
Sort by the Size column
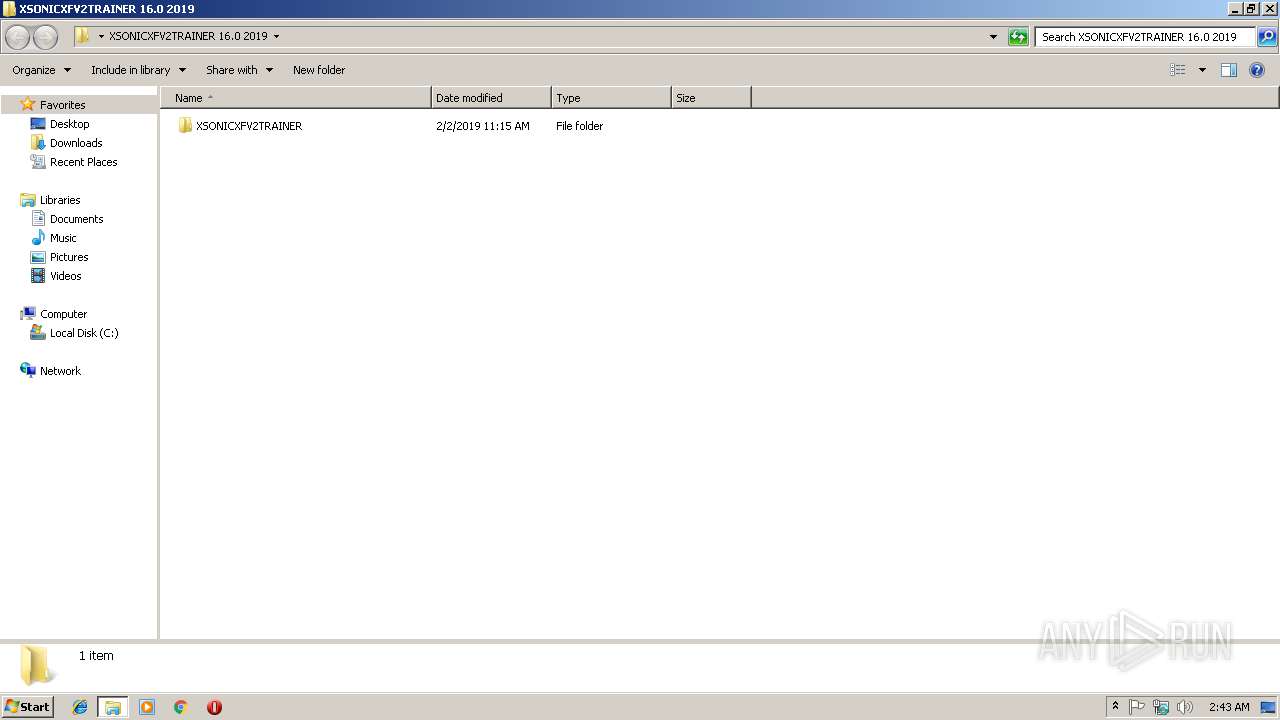(711, 98)
